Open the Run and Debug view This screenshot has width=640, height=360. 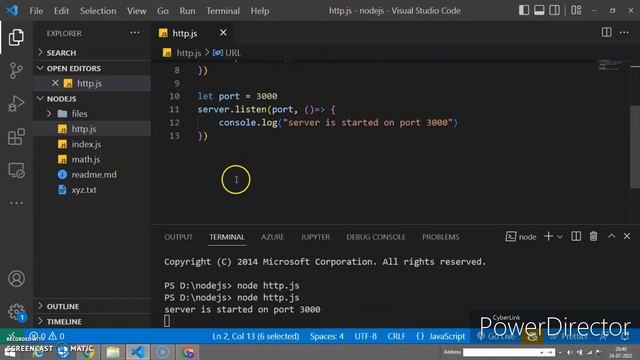(x=16, y=104)
